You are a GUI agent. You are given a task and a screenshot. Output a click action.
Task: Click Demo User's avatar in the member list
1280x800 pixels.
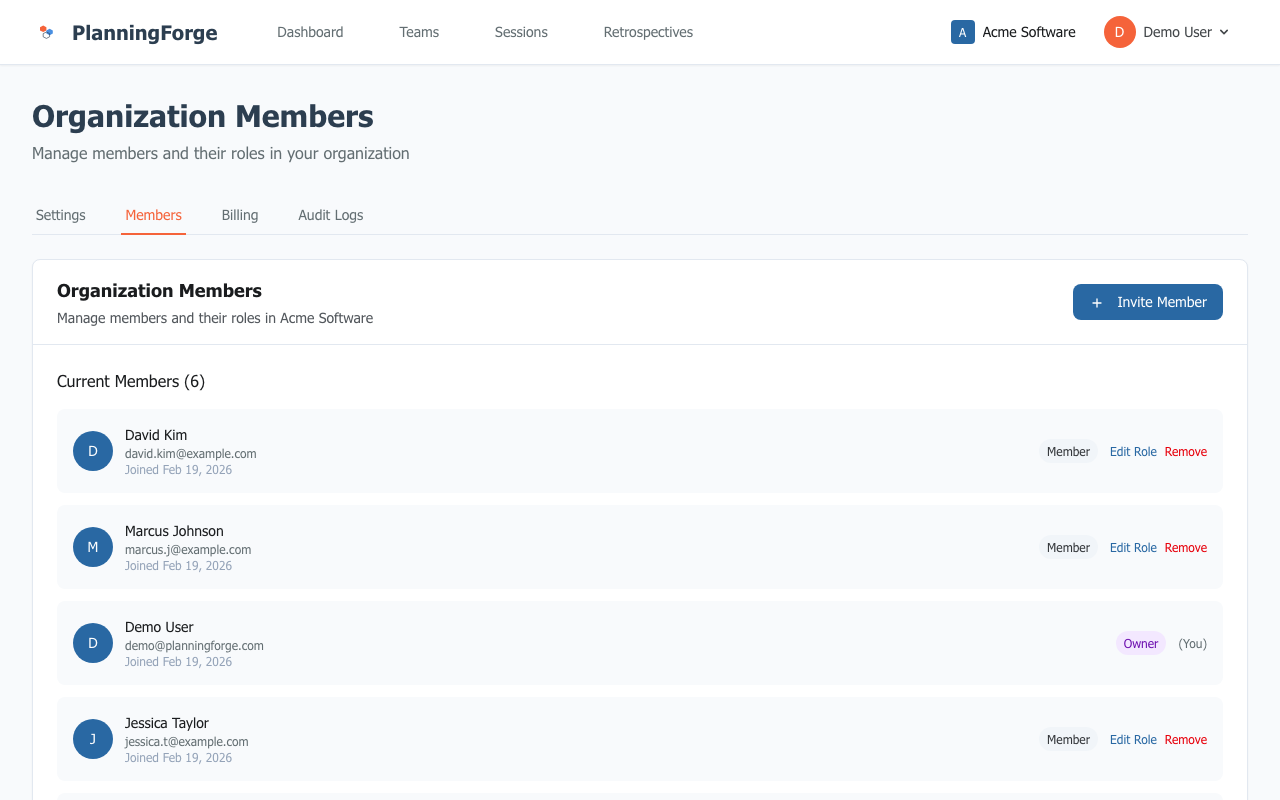92,643
